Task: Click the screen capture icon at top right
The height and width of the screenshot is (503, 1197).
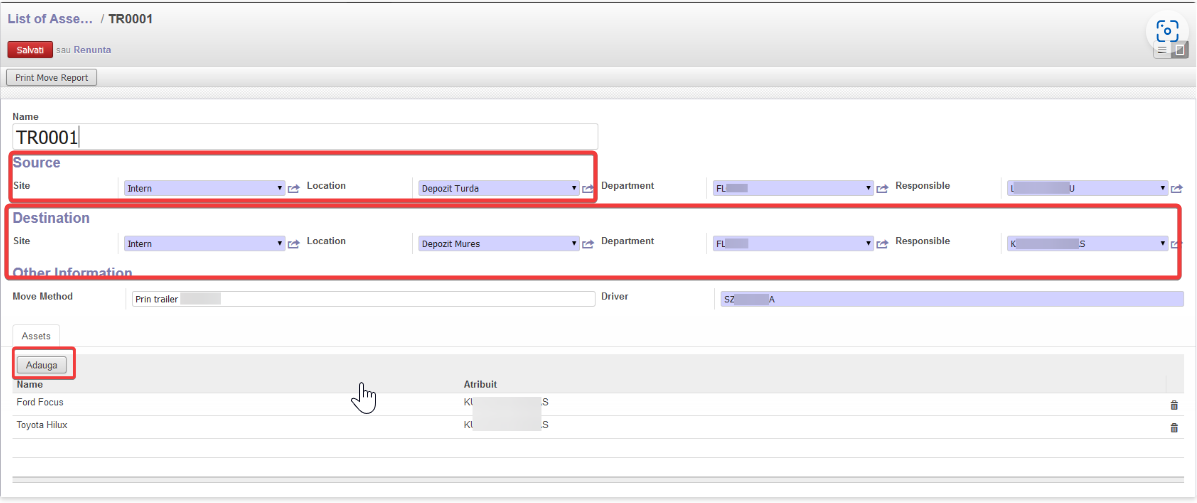Action: click(1166, 30)
